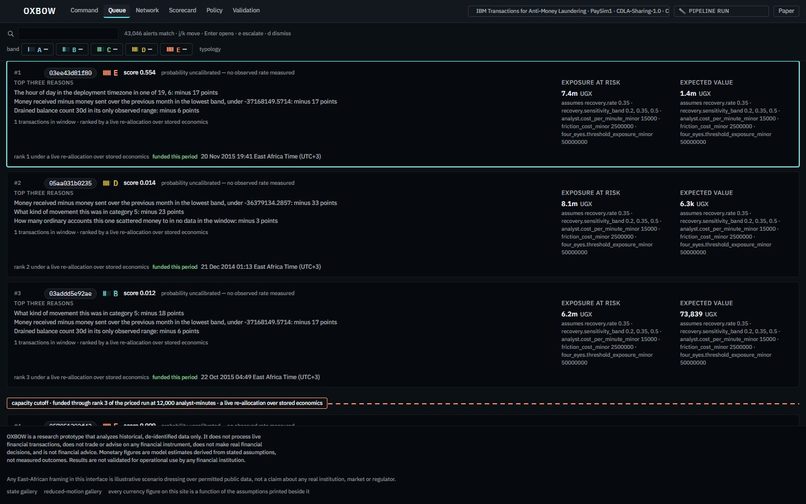The height and width of the screenshot is (504, 806).
Task: Open the reduced-motion gallery link
Action: 73,492
